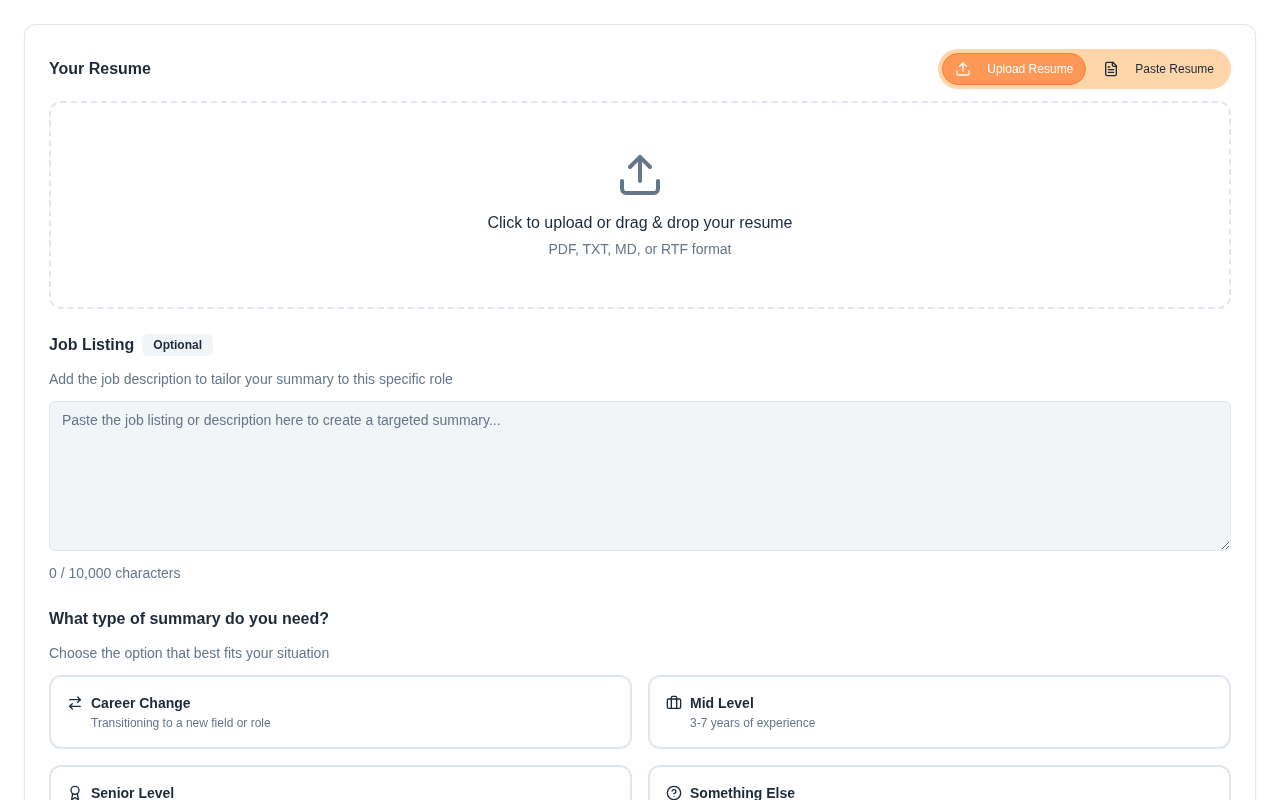Click the Senior Level award ribbon icon
The height and width of the screenshot is (800, 1280).
(x=75, y=792)
